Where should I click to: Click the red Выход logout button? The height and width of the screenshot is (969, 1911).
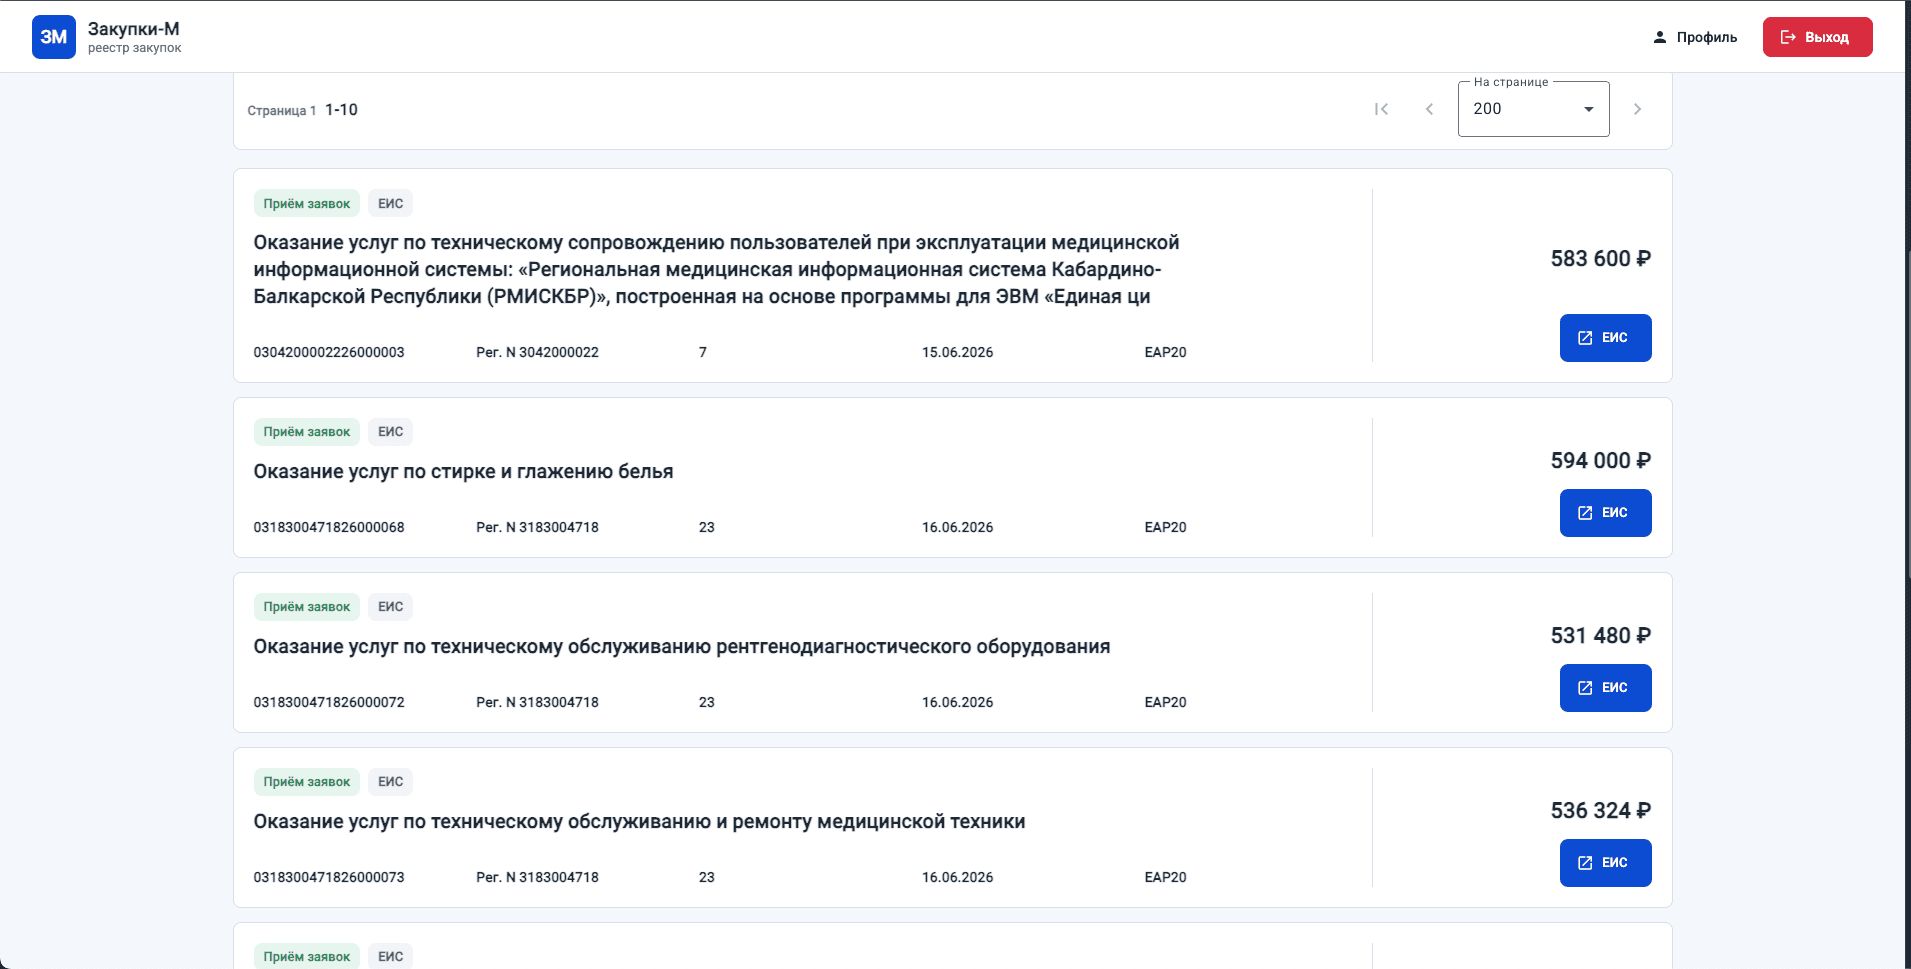pos(1817,37)
